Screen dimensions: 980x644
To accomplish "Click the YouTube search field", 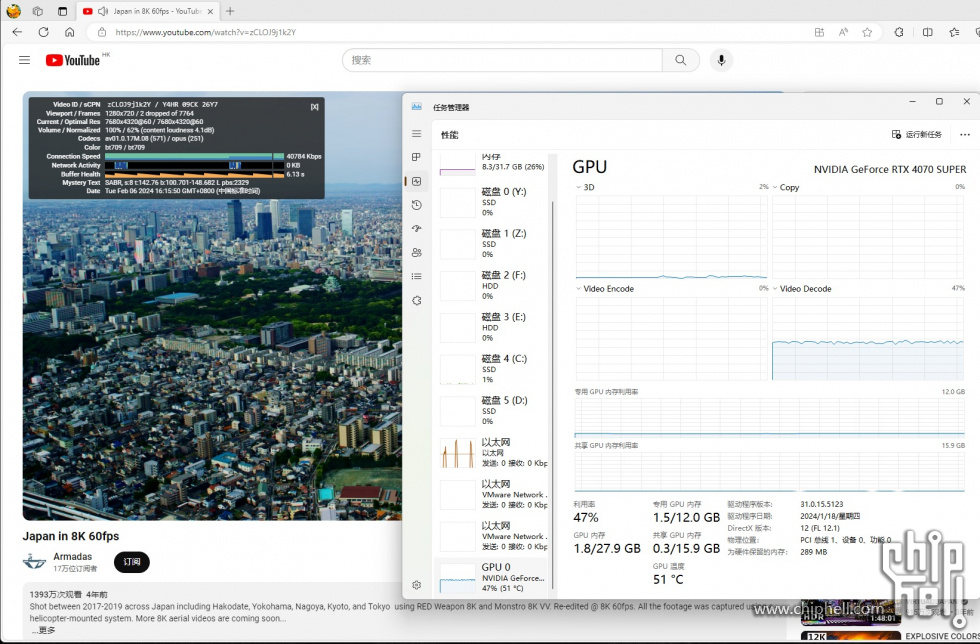I will pyautogui.click(x=502, y=60).
